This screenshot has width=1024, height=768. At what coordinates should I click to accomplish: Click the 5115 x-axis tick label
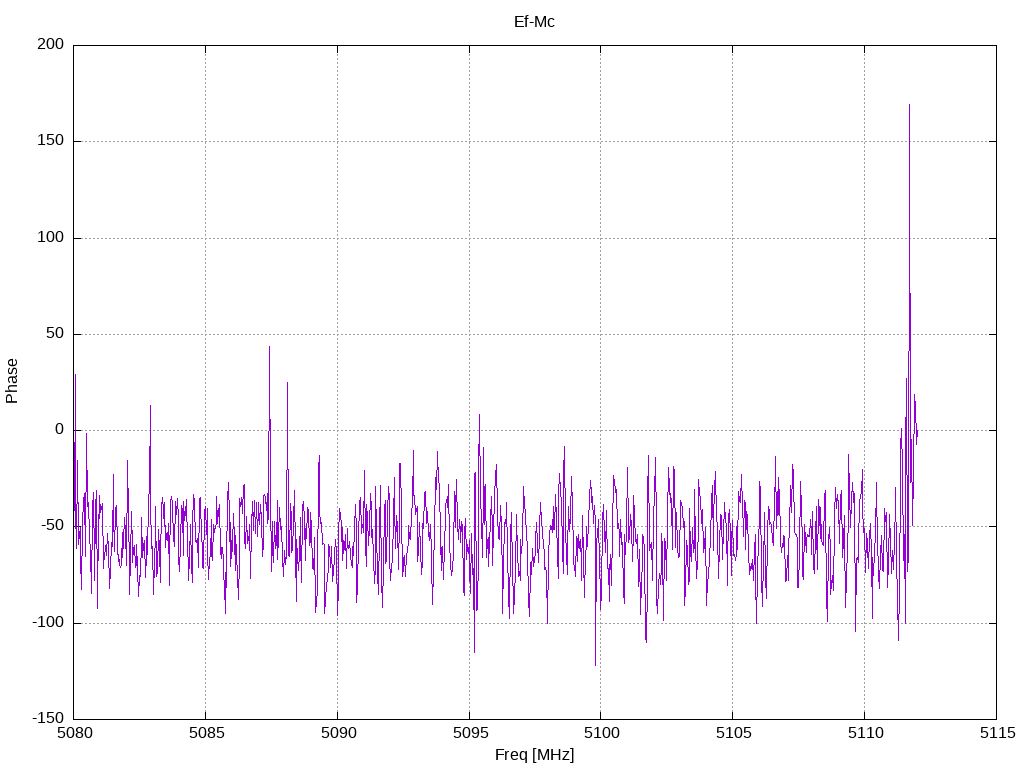[x=995, y=734]
